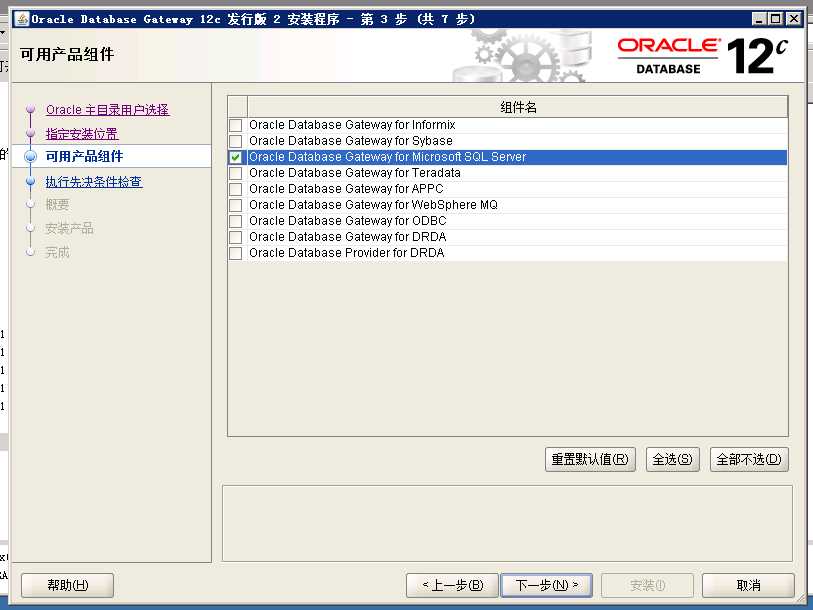Image resolution: width=813 pixels, height=610 pixels.
Task: Click the current step bullet beside 可用产品组件
Action: click(31, 156)
